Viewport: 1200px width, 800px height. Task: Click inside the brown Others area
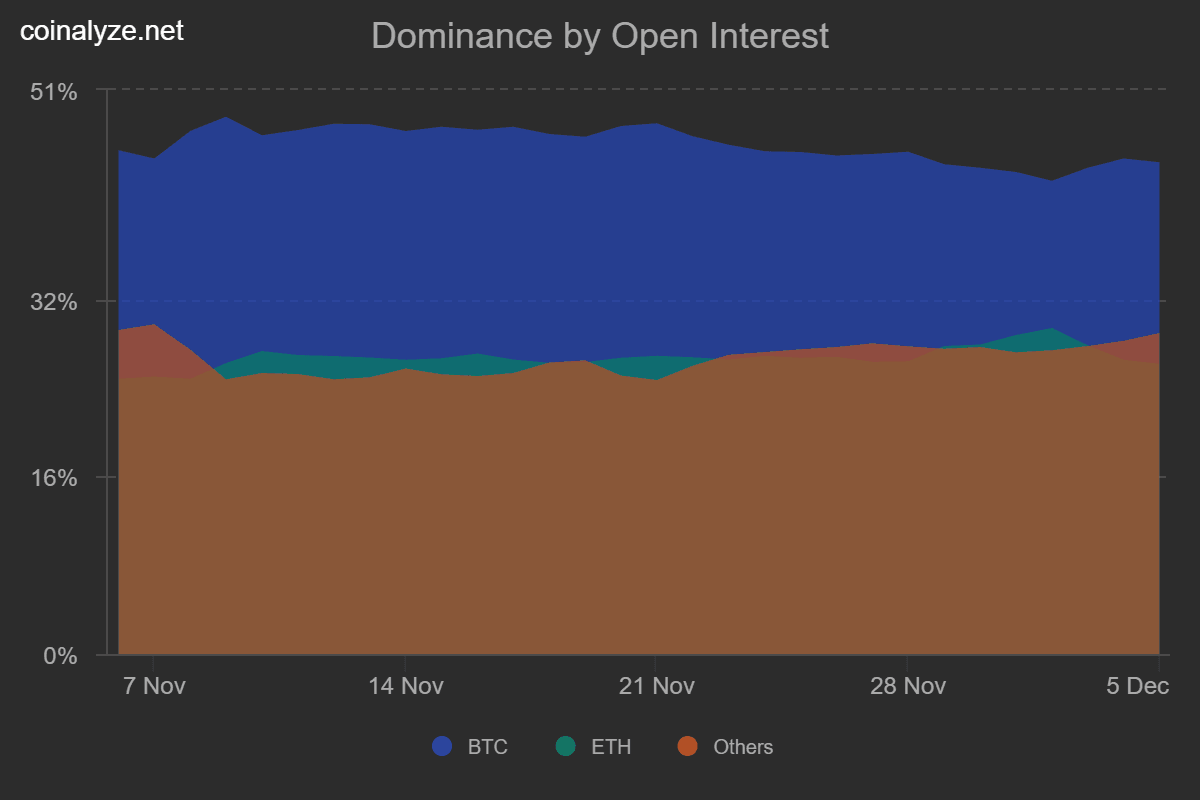pyautogui.click(x=600, y=520)
